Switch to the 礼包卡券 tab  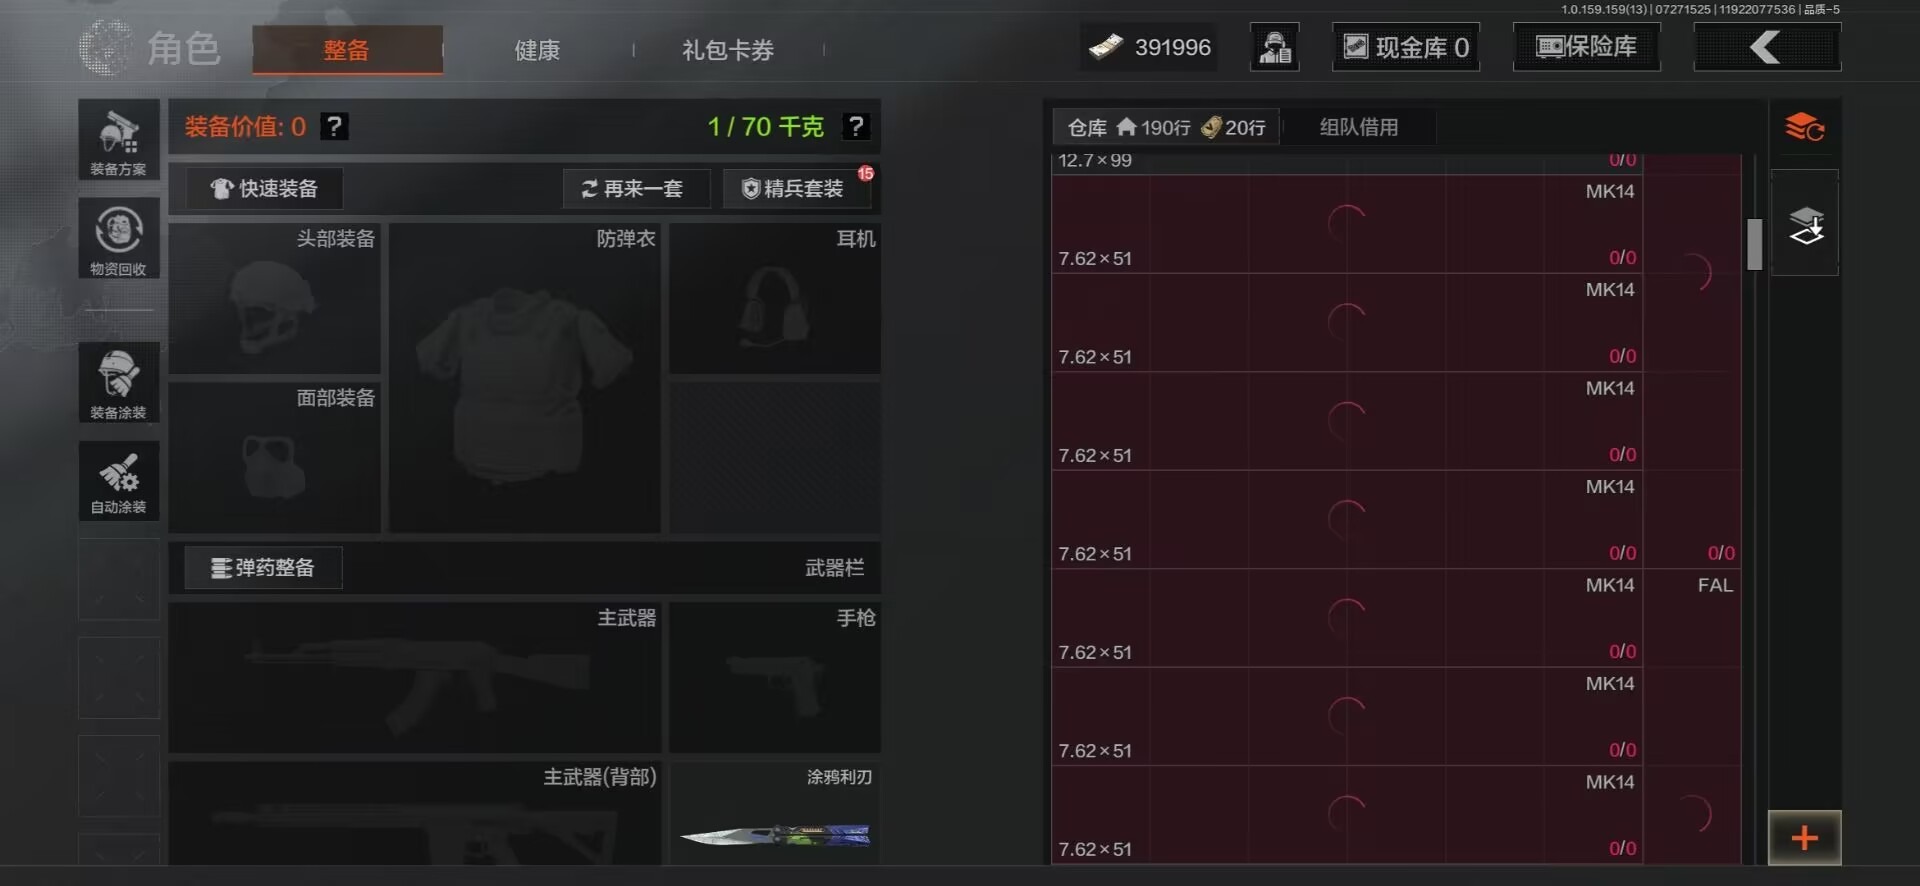tap(728, 50)
